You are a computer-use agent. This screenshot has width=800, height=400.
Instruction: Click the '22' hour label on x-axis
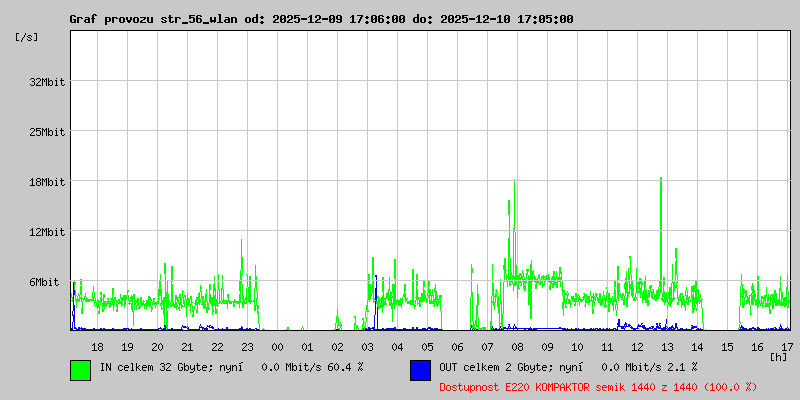[217, 347]
